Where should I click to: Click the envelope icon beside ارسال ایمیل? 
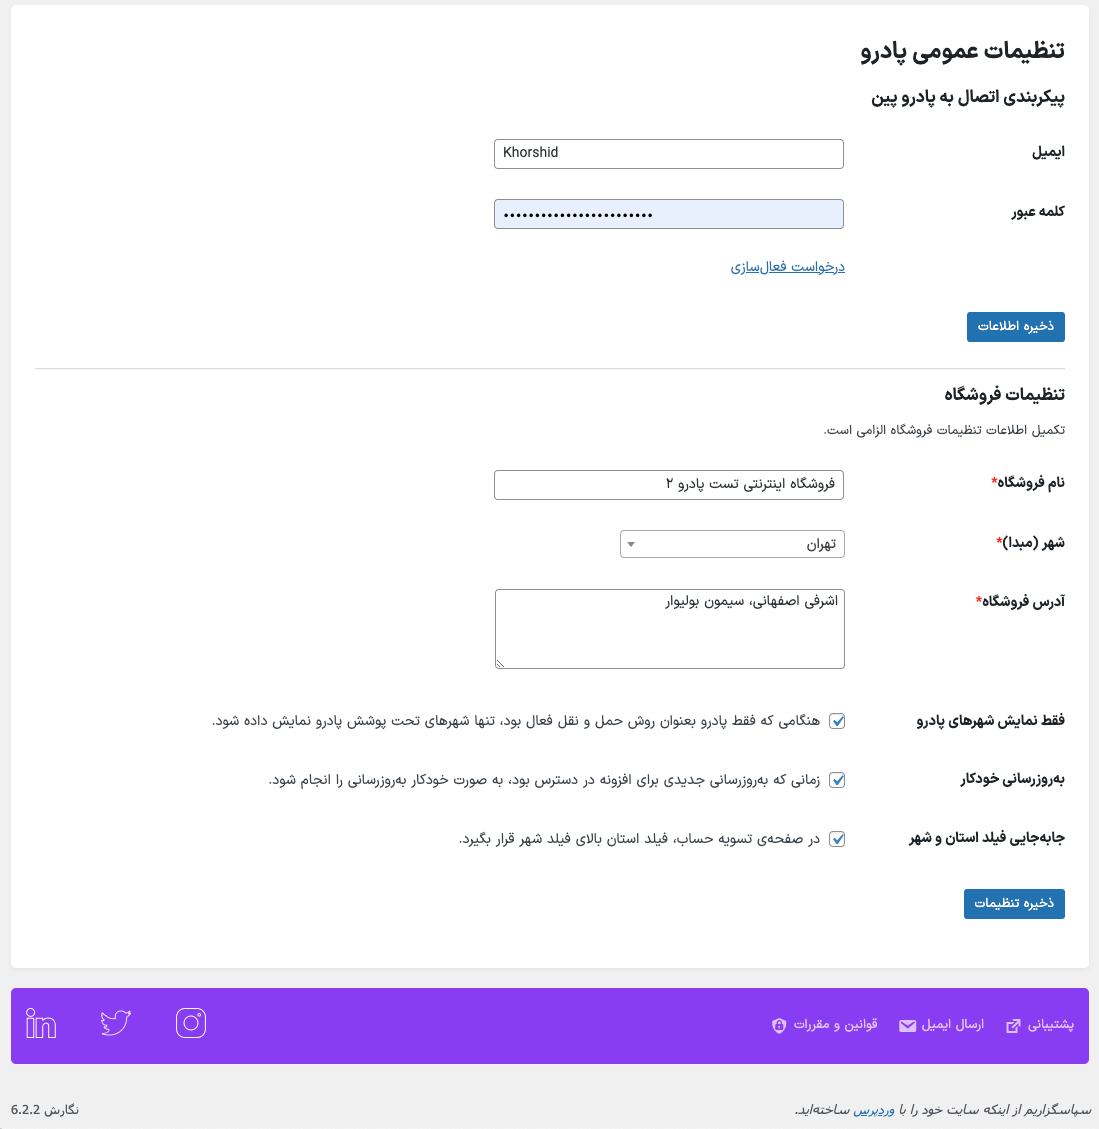tap(907, 1025)
